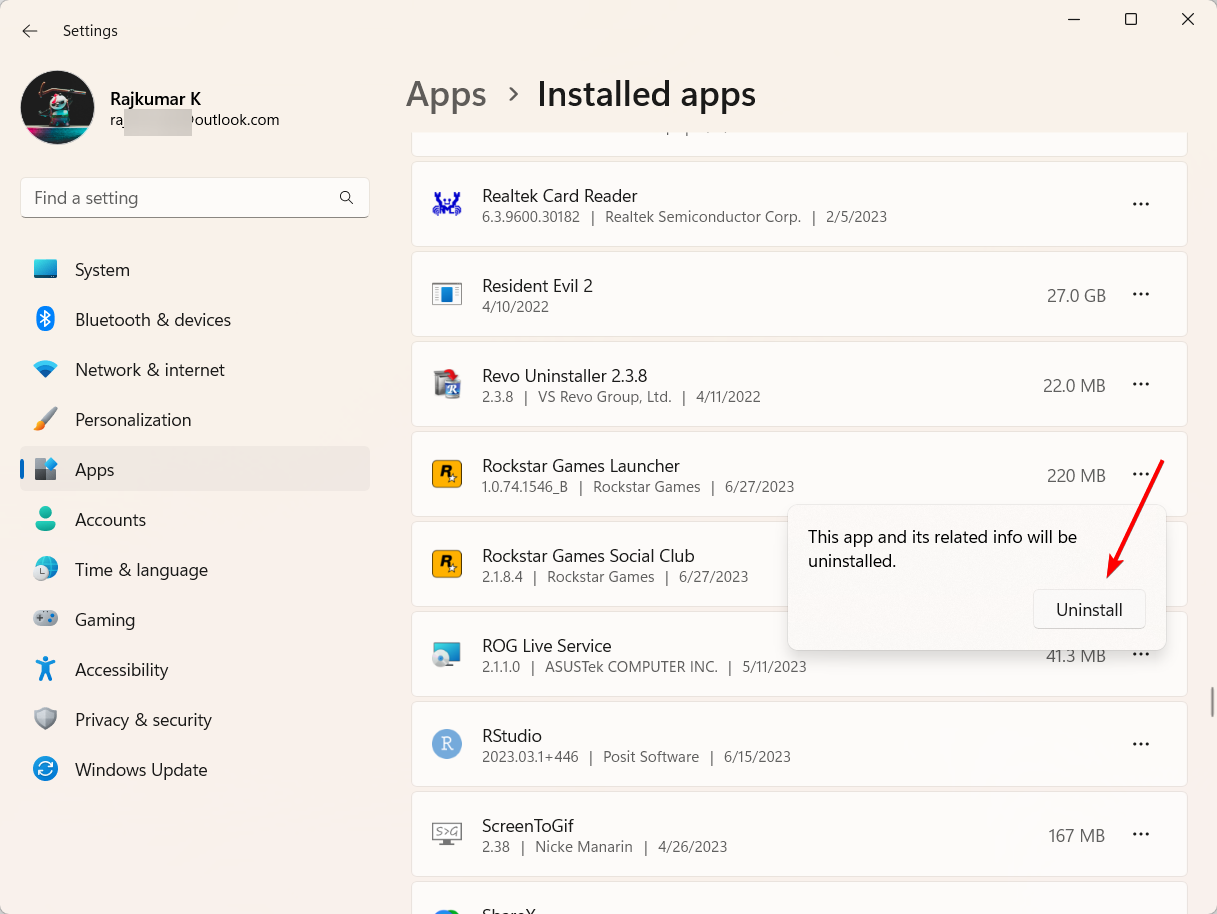Click the Accounts person icon
Screen dimensions: 1217x914
click(45, 519)
